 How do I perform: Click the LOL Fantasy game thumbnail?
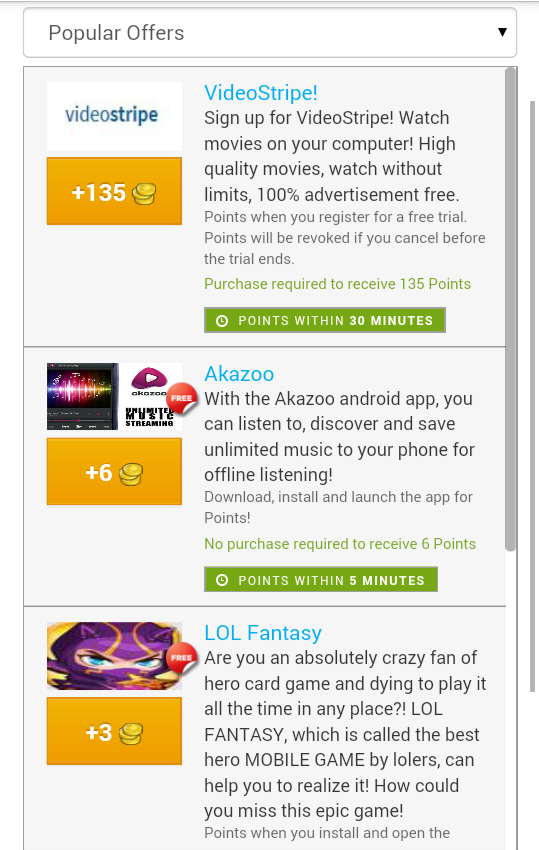114,656
